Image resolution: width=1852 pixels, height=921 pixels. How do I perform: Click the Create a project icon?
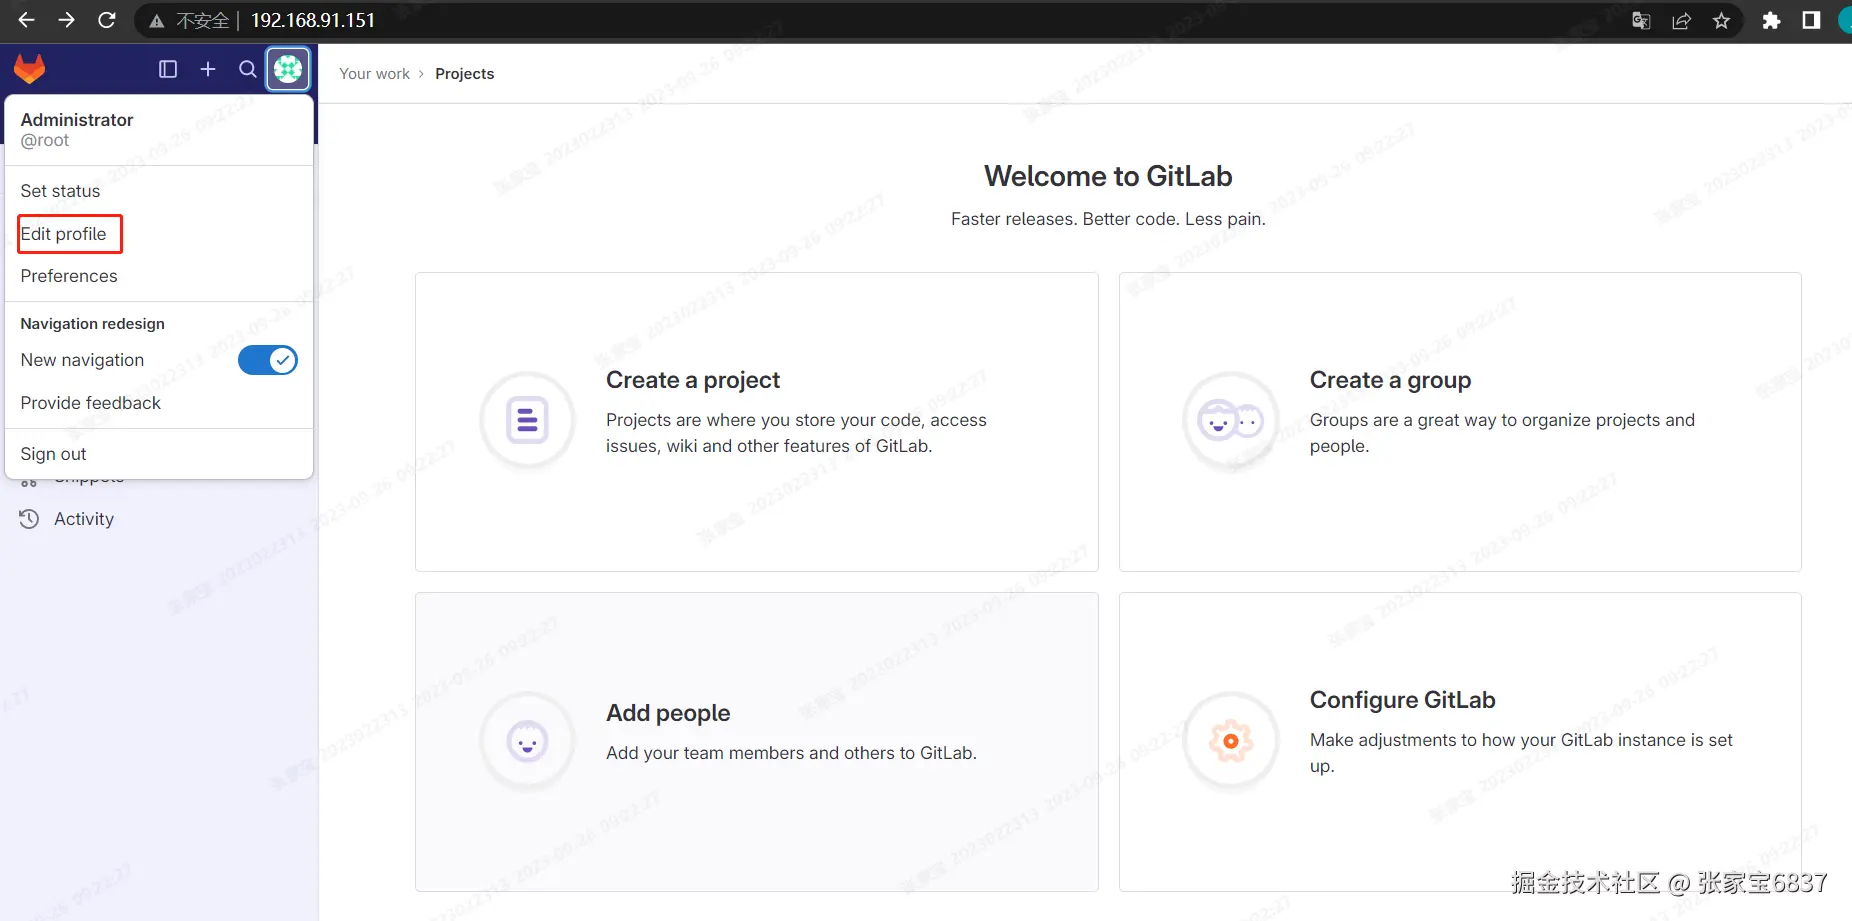point(527,420)
